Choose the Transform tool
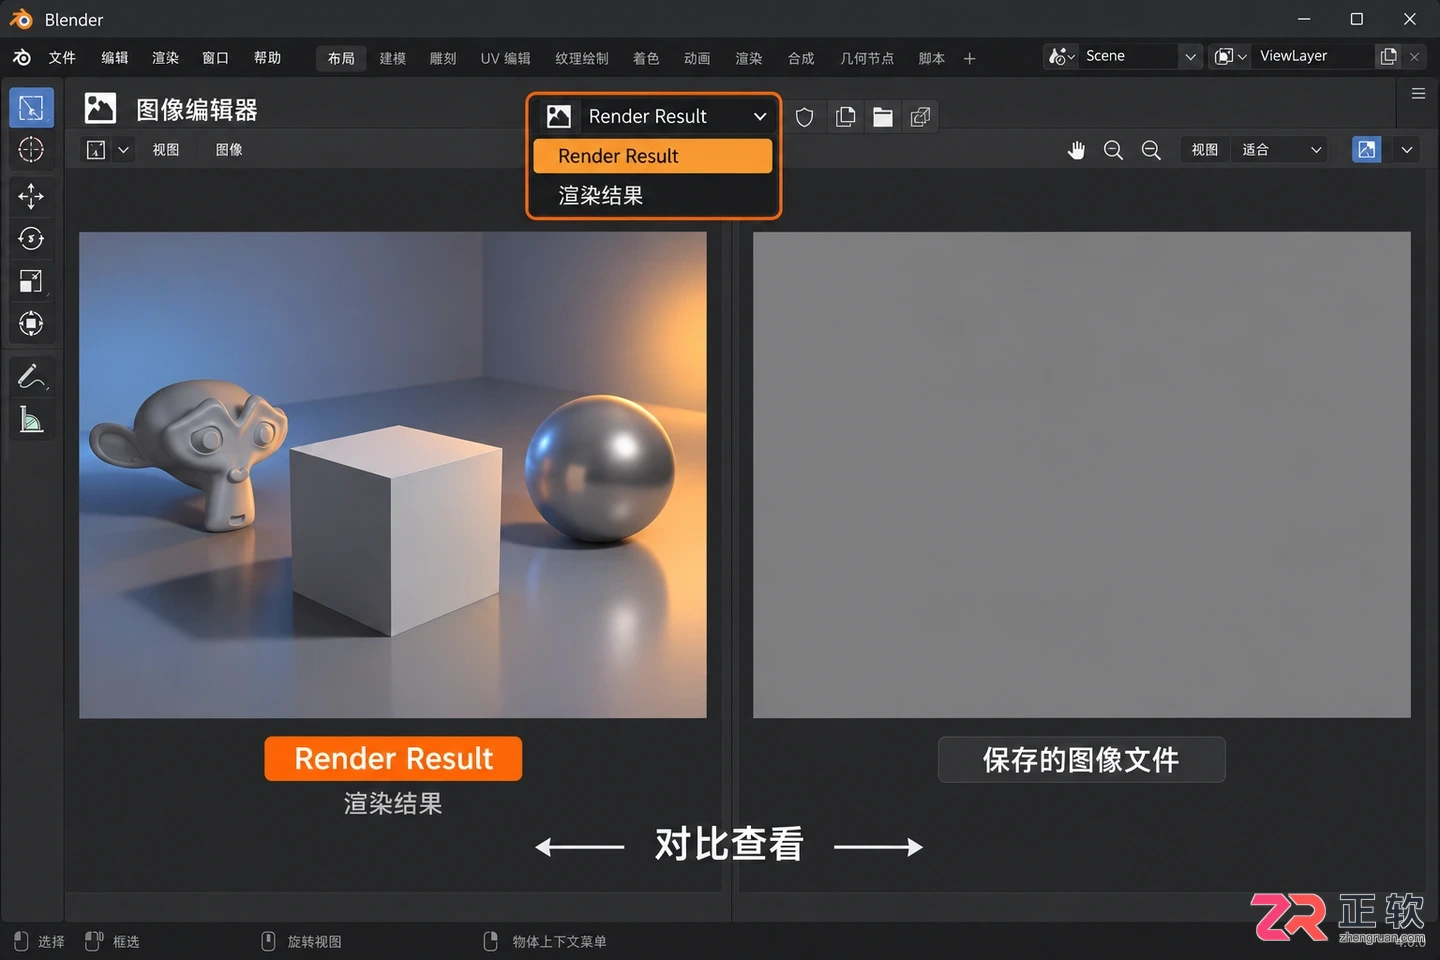This screenshot has width=1440, height=960. coord(31,324)
